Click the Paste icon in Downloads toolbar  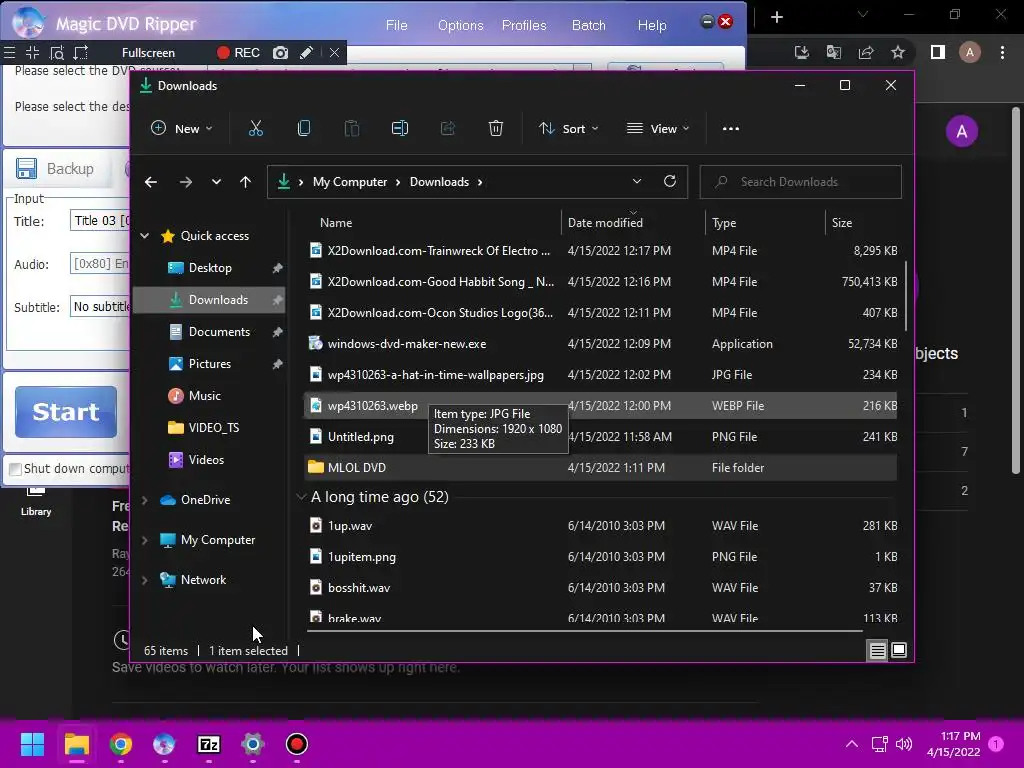pos(351,129)
